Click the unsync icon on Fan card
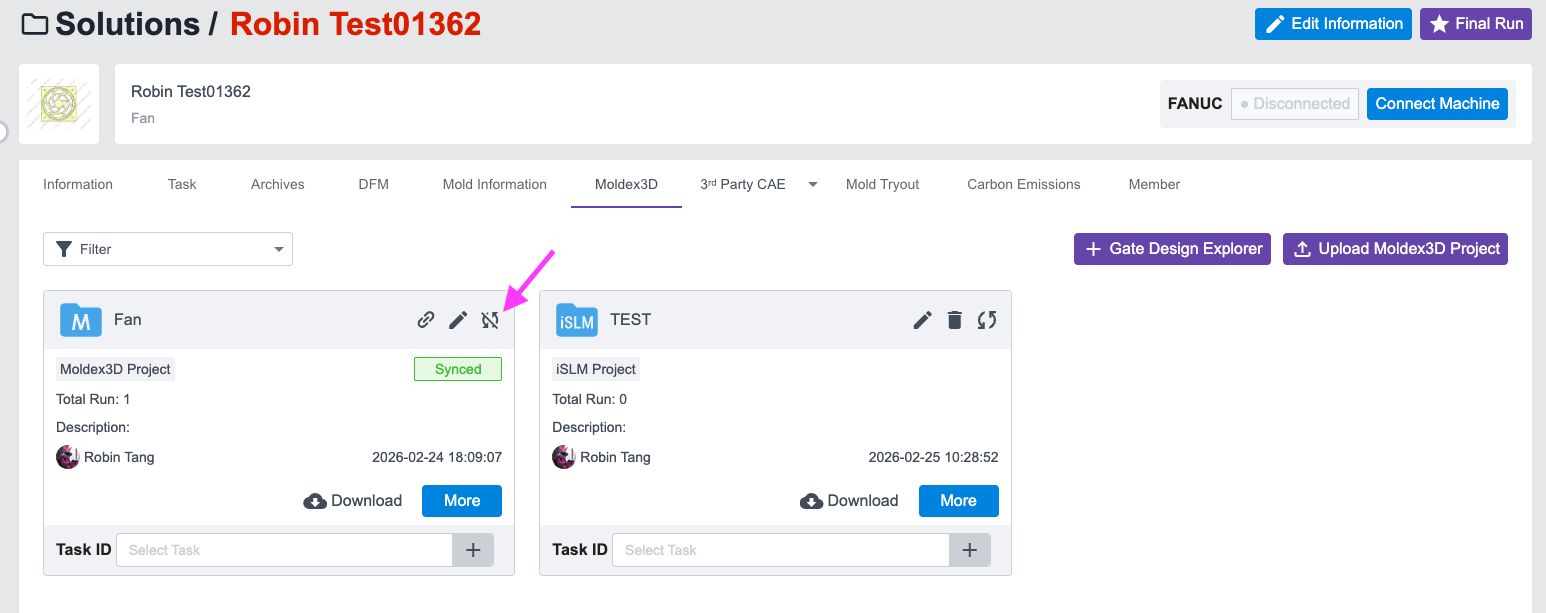The image size is (1546, 613). [x=490, y=320]
